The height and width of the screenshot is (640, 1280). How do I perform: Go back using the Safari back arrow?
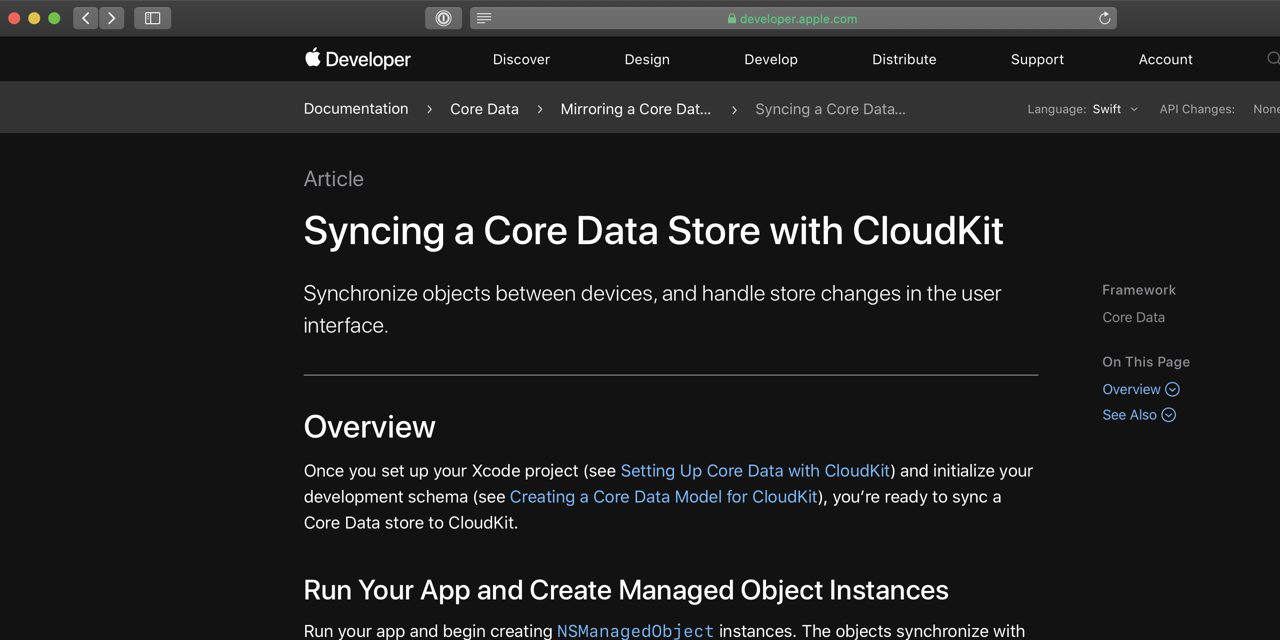point(86,18)
